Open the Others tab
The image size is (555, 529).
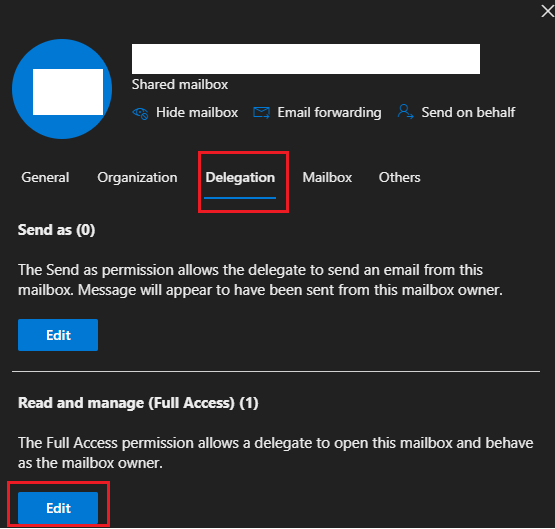click(400, 177)
